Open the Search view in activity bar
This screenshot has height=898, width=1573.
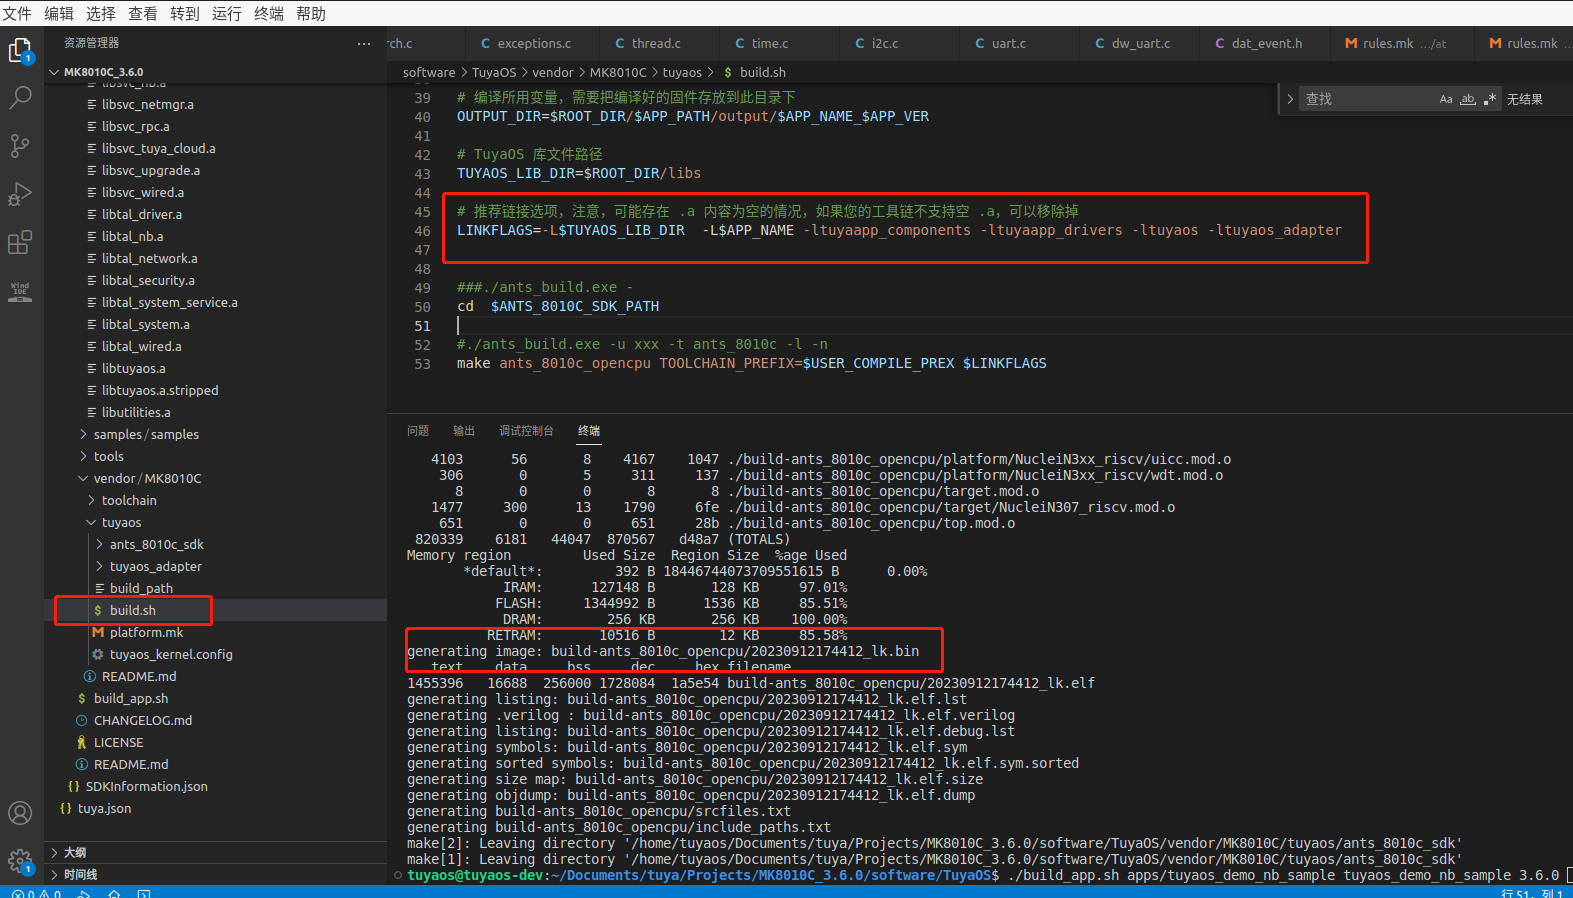(x=20, y=98)
